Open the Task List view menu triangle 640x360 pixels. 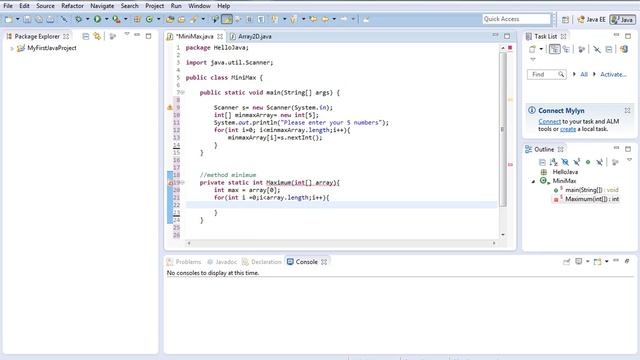pos(533,60)
